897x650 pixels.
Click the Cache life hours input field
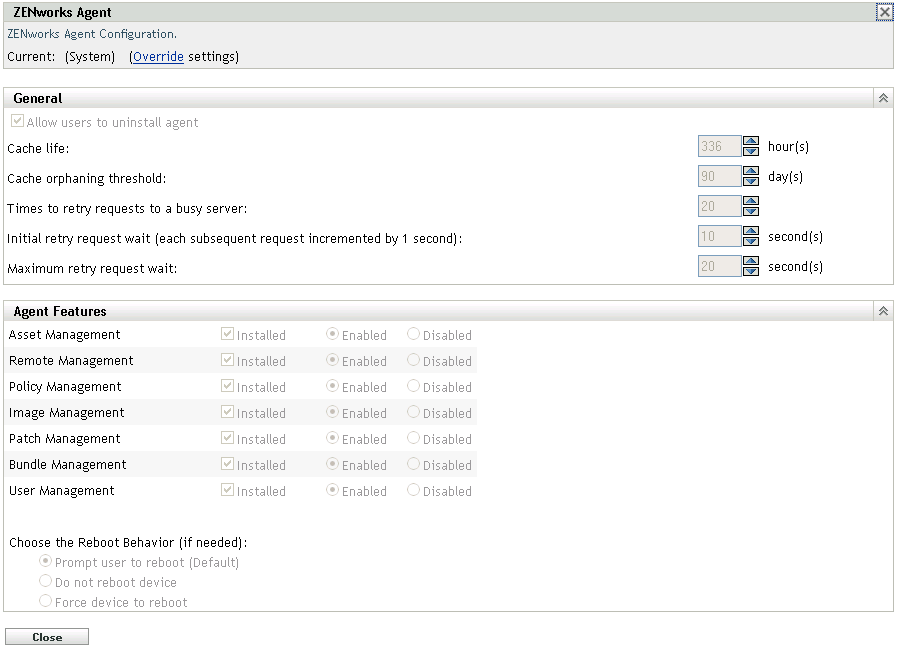719,147
